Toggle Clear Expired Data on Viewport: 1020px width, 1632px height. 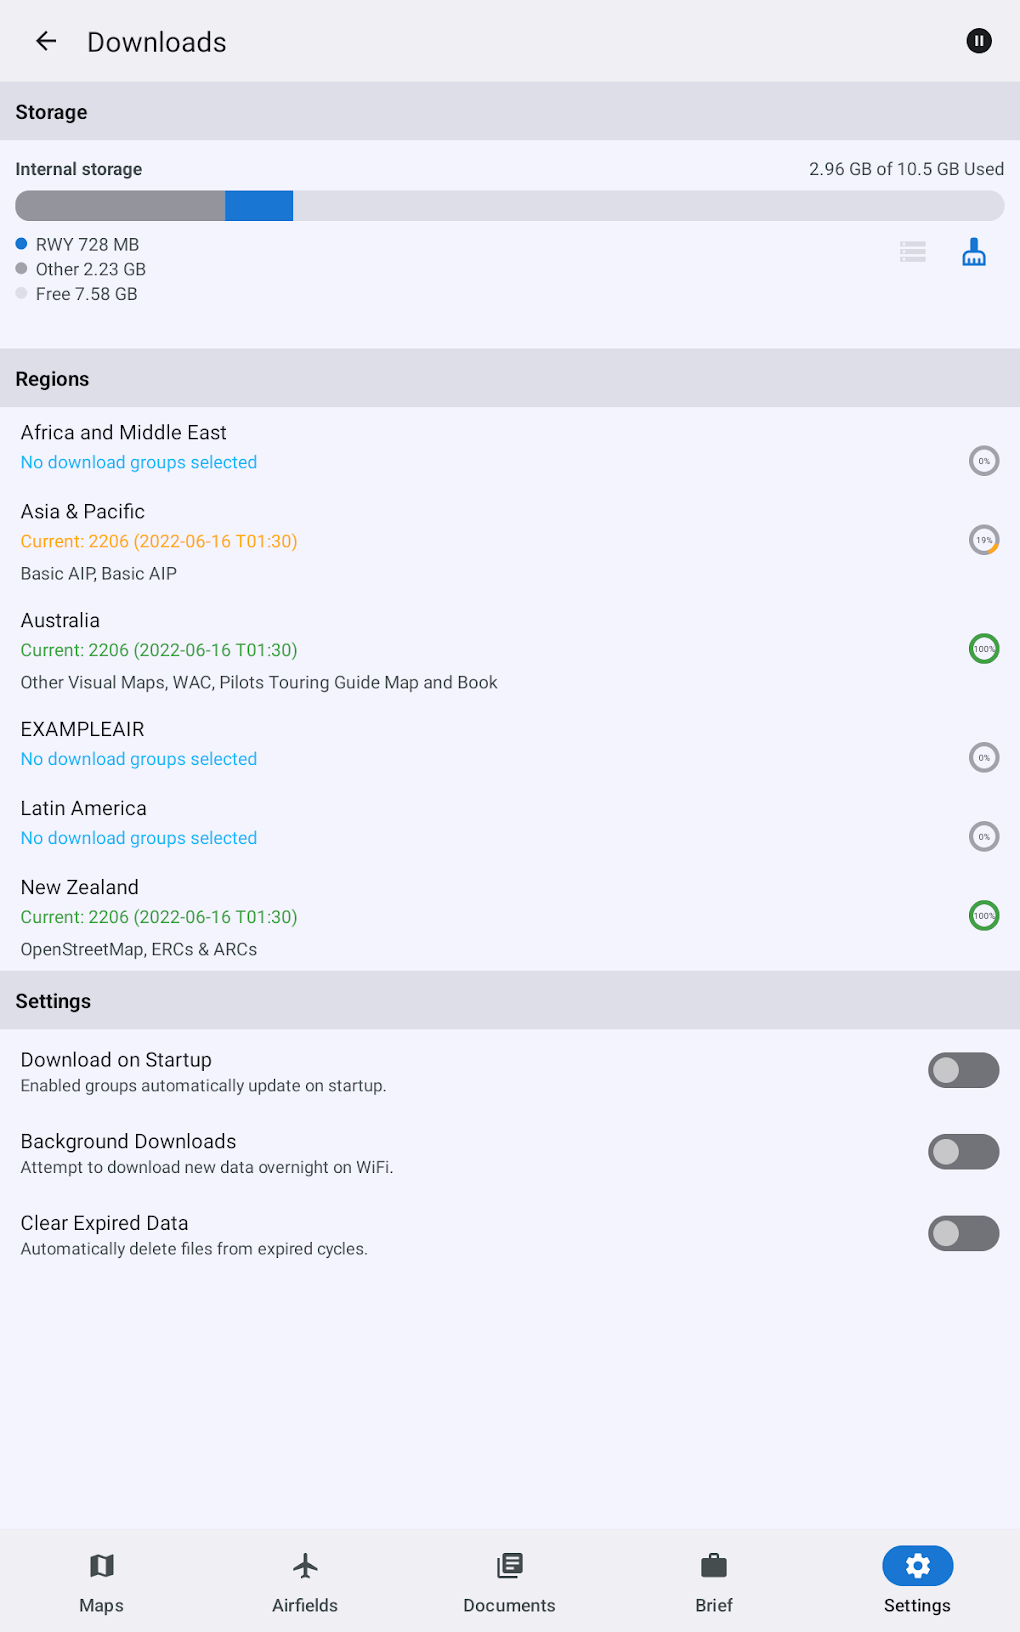pyautogui.click(x=963, y=1234)
